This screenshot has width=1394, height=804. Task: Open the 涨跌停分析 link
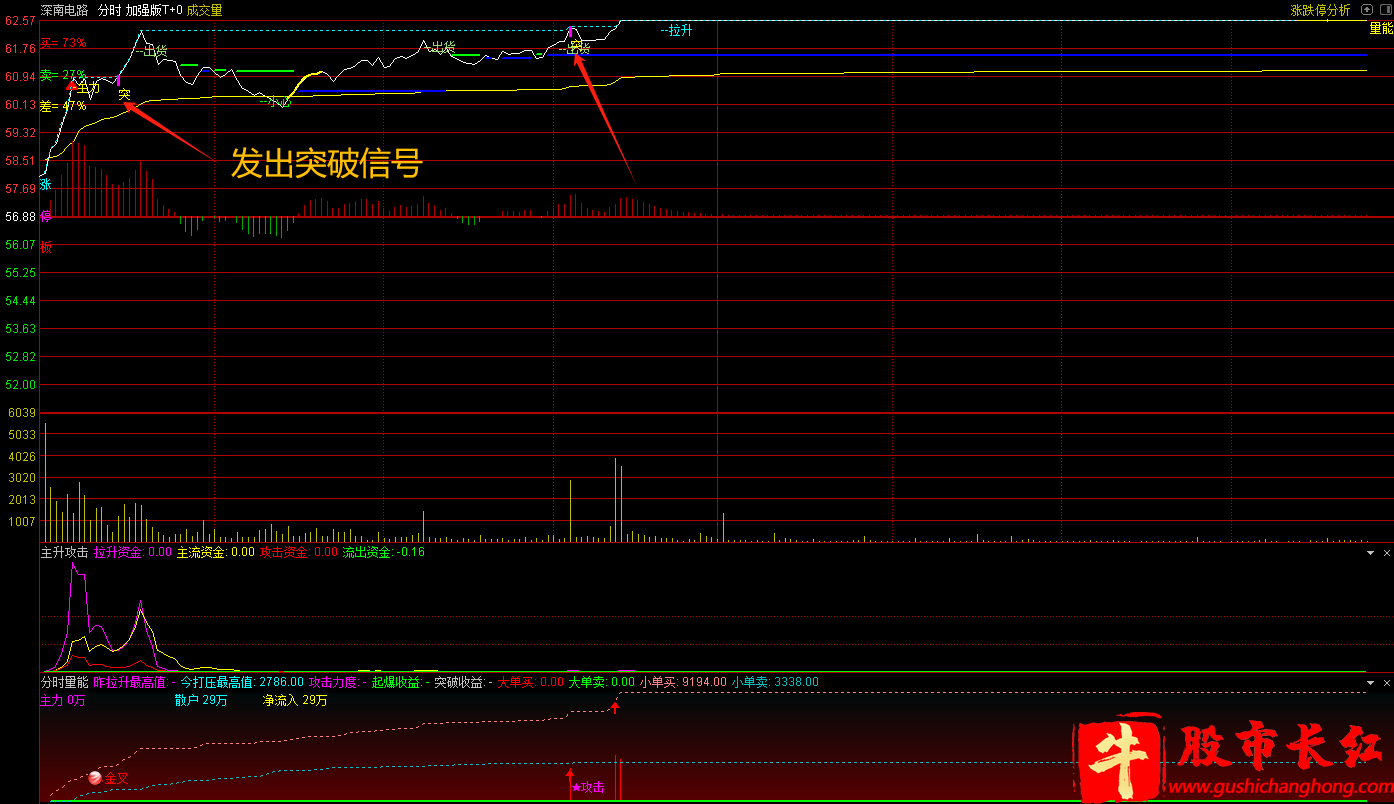pos(1320,10)
